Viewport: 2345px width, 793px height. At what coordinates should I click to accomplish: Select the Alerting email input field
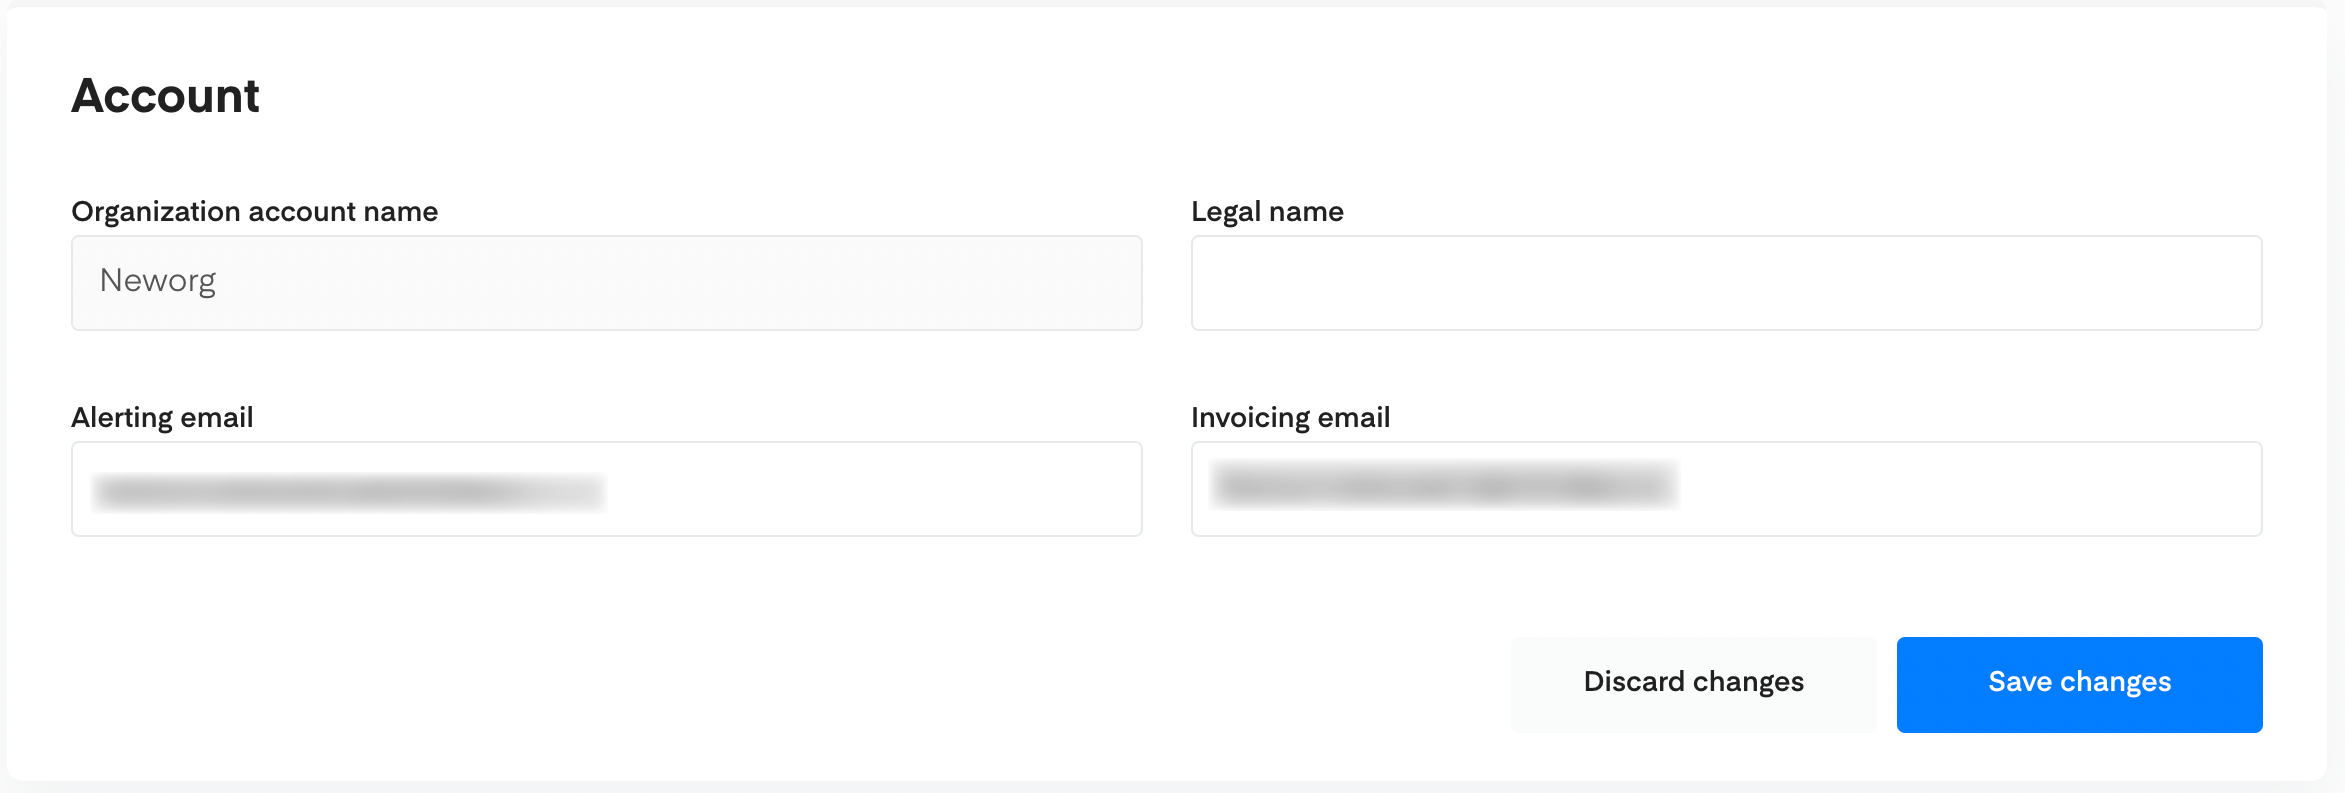pyautogui.click(x=606, y=489)
